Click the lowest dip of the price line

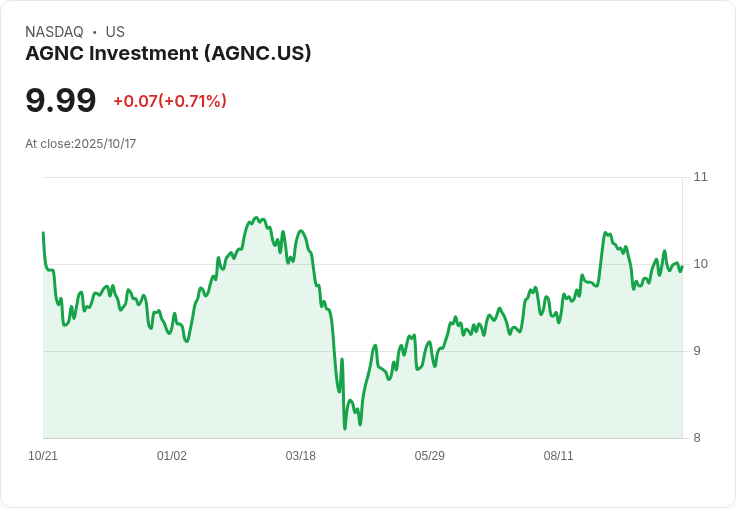tap(345, 429)
